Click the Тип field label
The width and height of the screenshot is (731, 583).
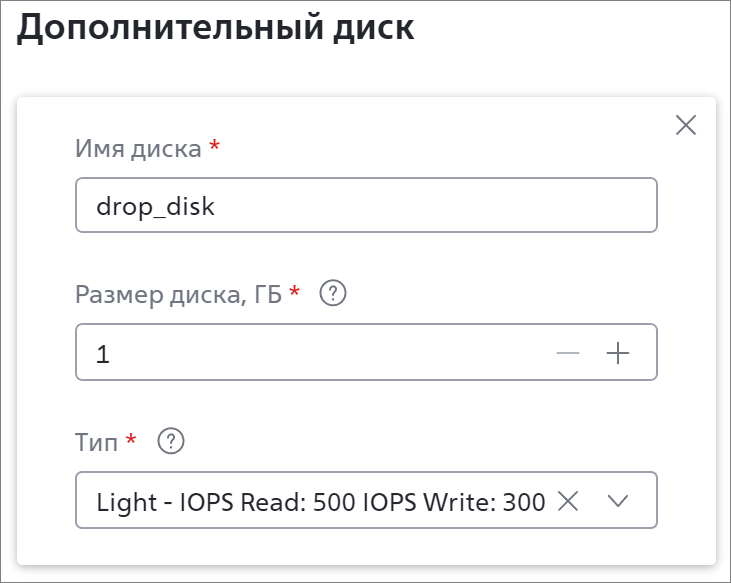(97, 442)
